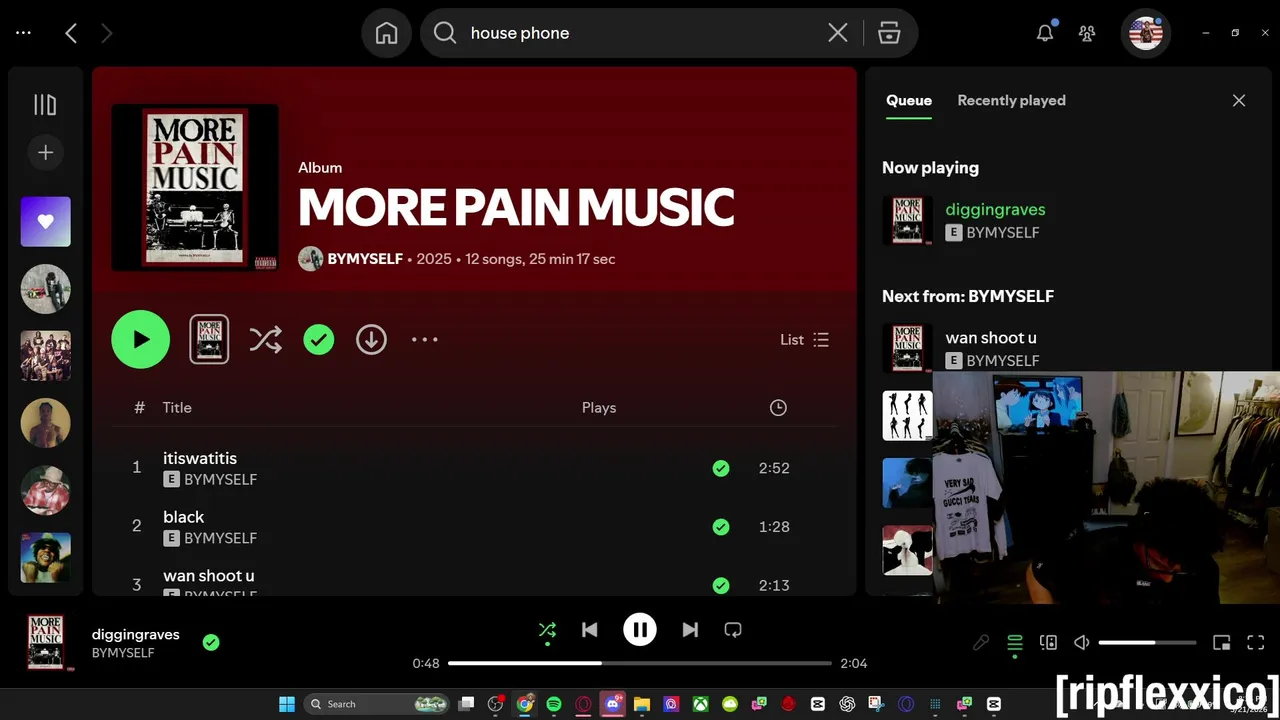This screenshot has height=720, width=1280.
Task: Pause the current song
Action: tap(640, 630)
